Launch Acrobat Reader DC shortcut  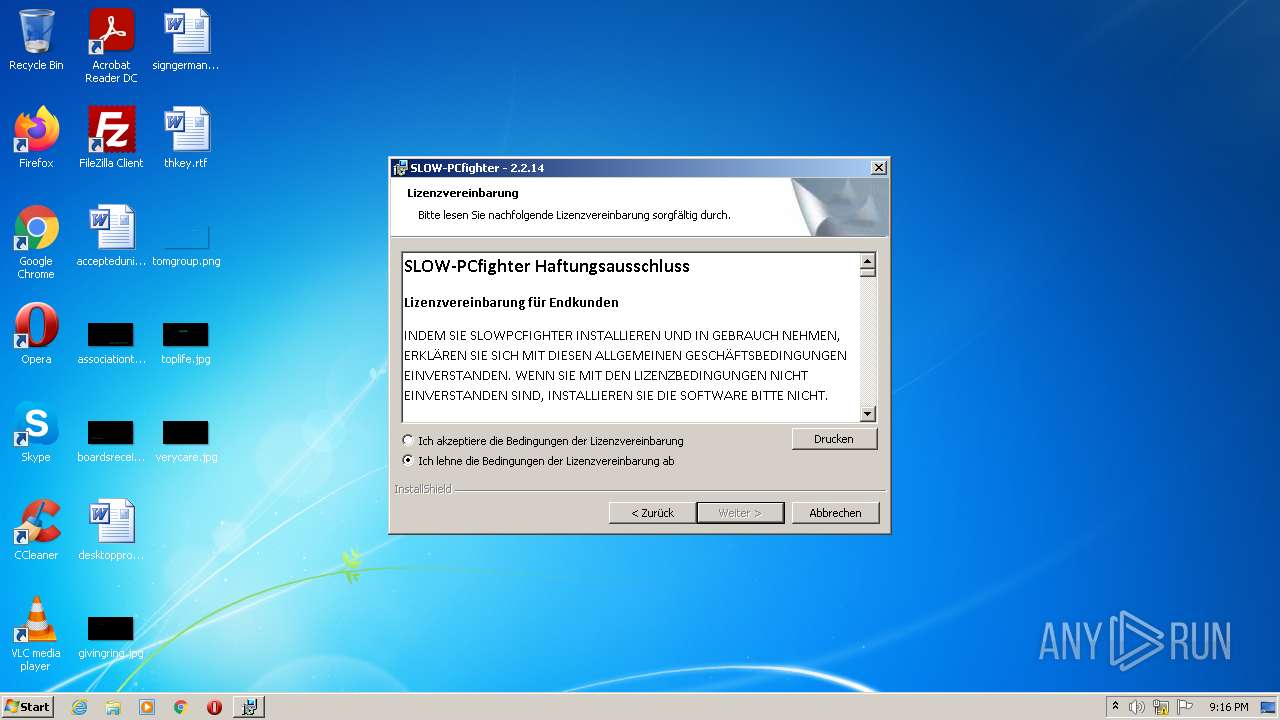[111, 46]
